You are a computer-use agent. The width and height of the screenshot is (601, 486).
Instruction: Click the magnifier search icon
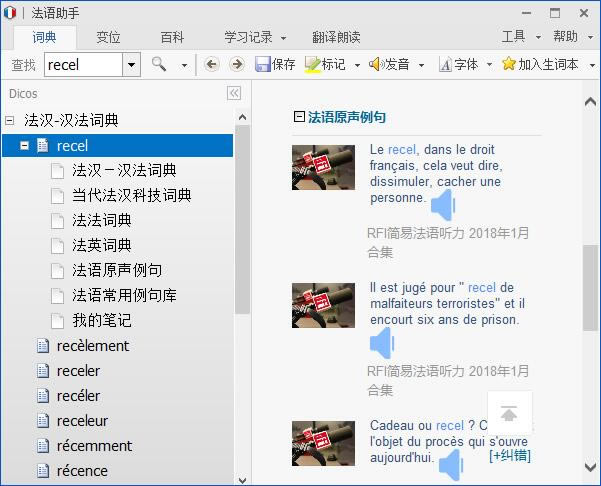click(x=159, y=65)
